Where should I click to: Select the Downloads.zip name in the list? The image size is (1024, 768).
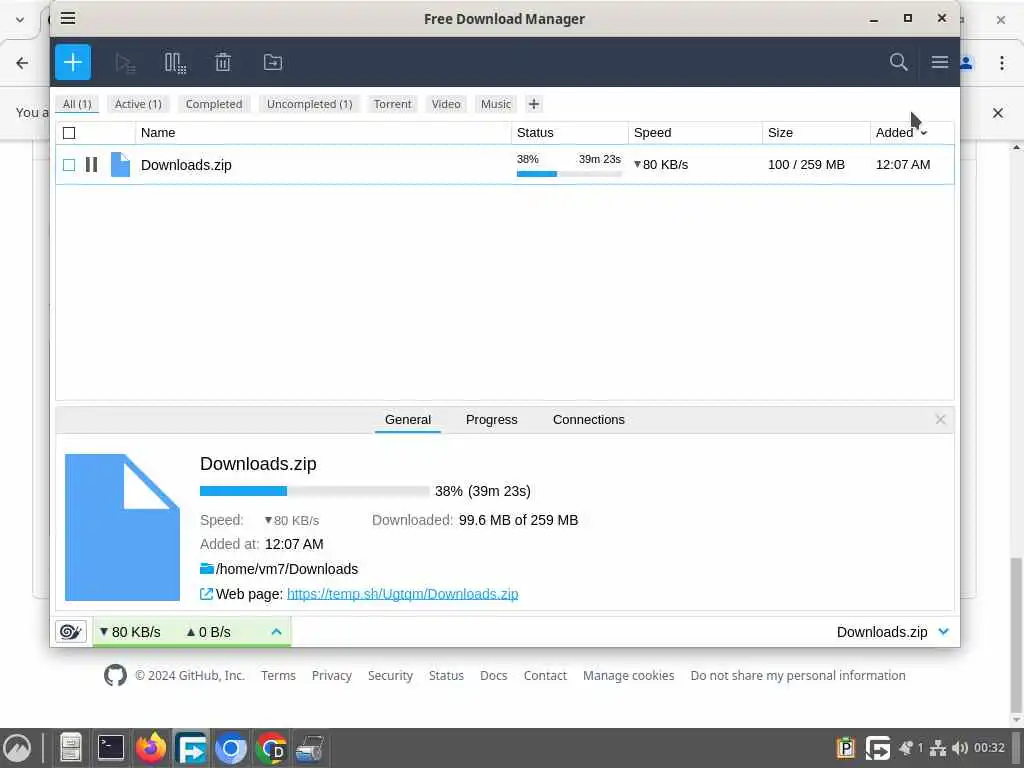tap(186, 165)
